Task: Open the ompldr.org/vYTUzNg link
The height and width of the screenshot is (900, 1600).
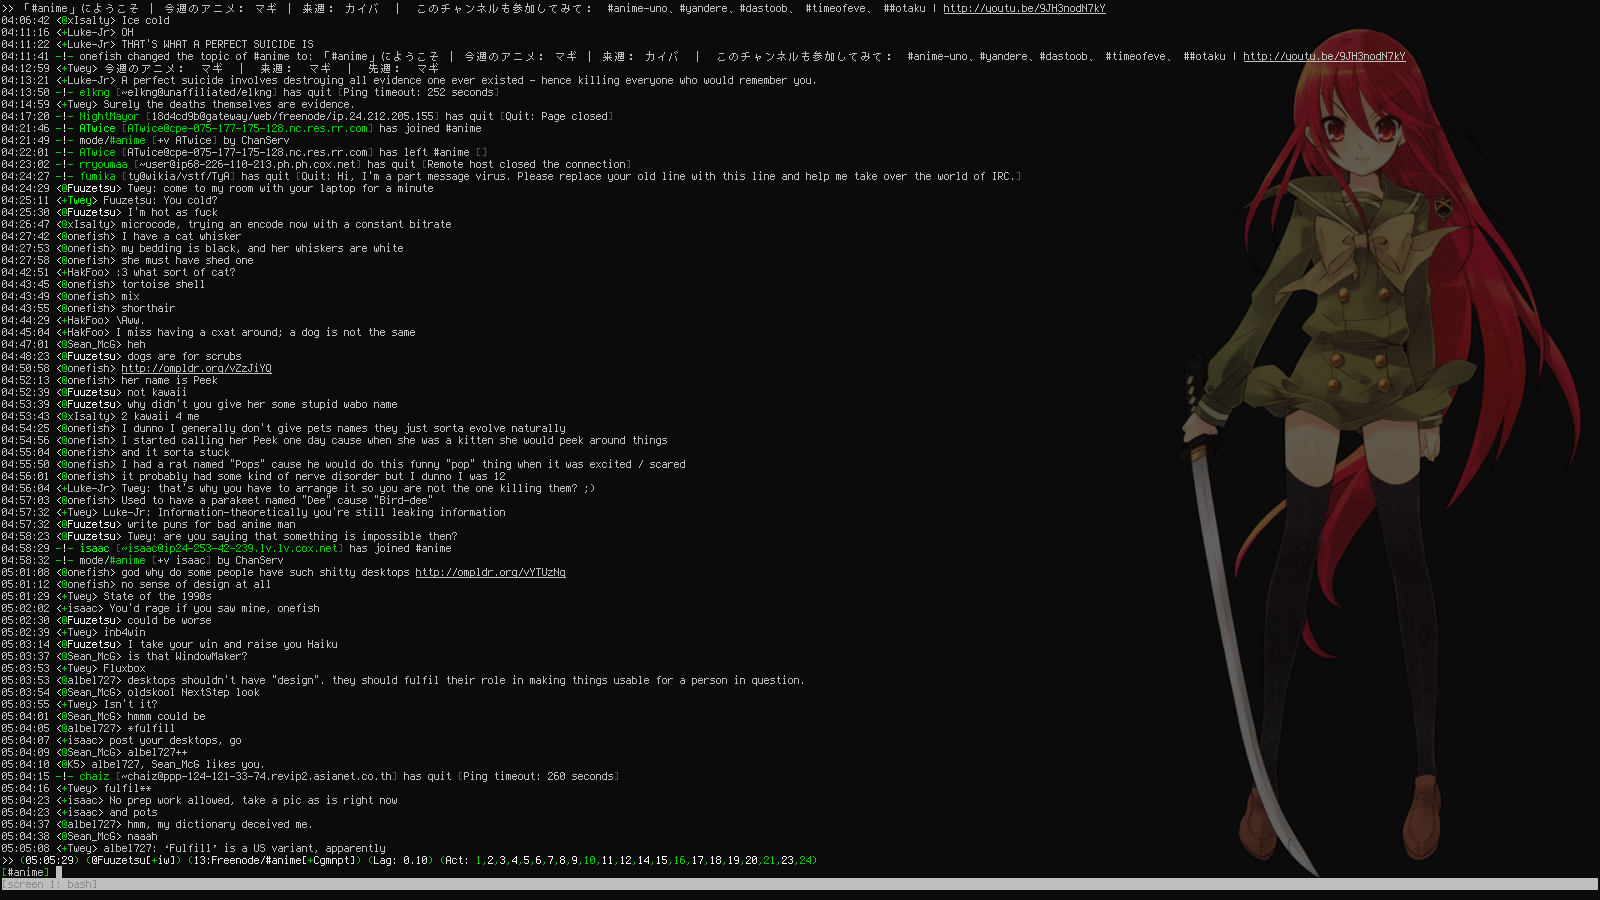Action: (490, 572)
